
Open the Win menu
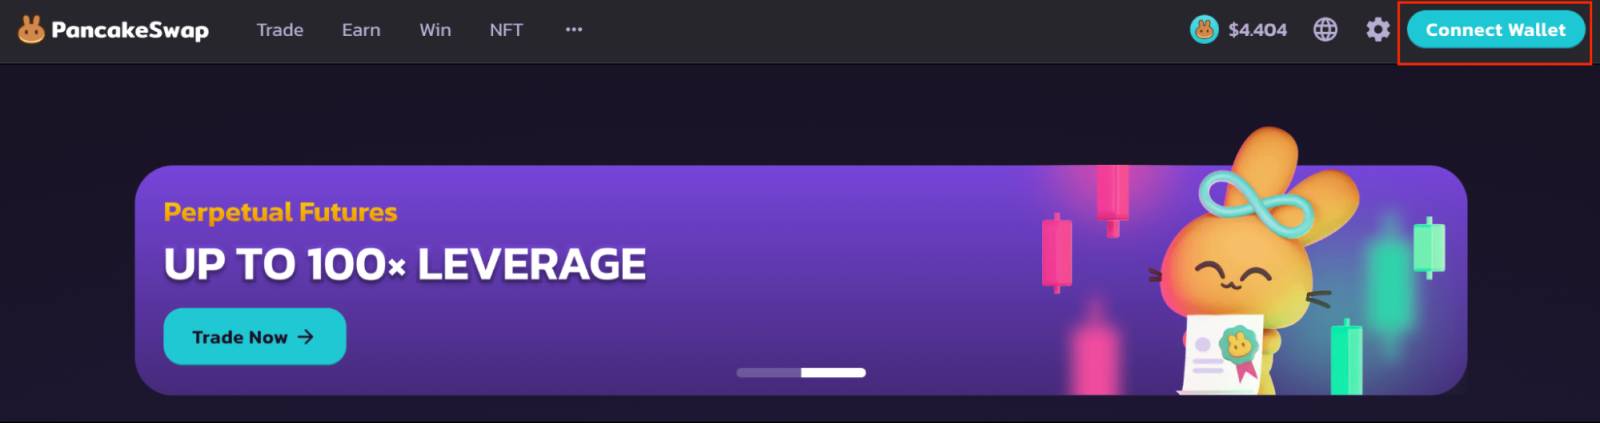coord(435,30)
